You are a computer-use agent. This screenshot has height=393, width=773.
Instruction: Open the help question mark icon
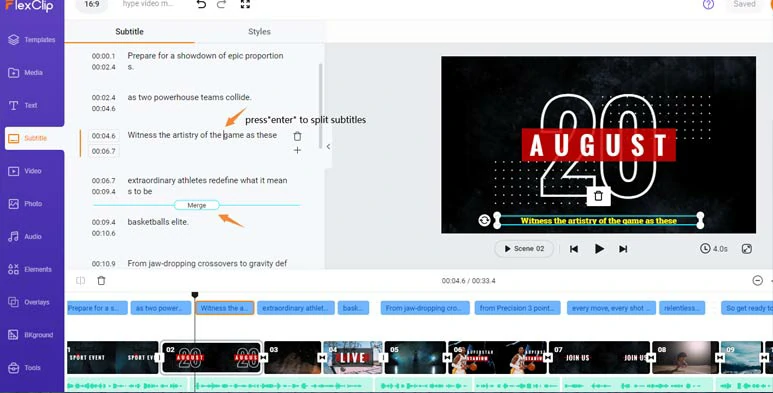click(x=708, y=4)
